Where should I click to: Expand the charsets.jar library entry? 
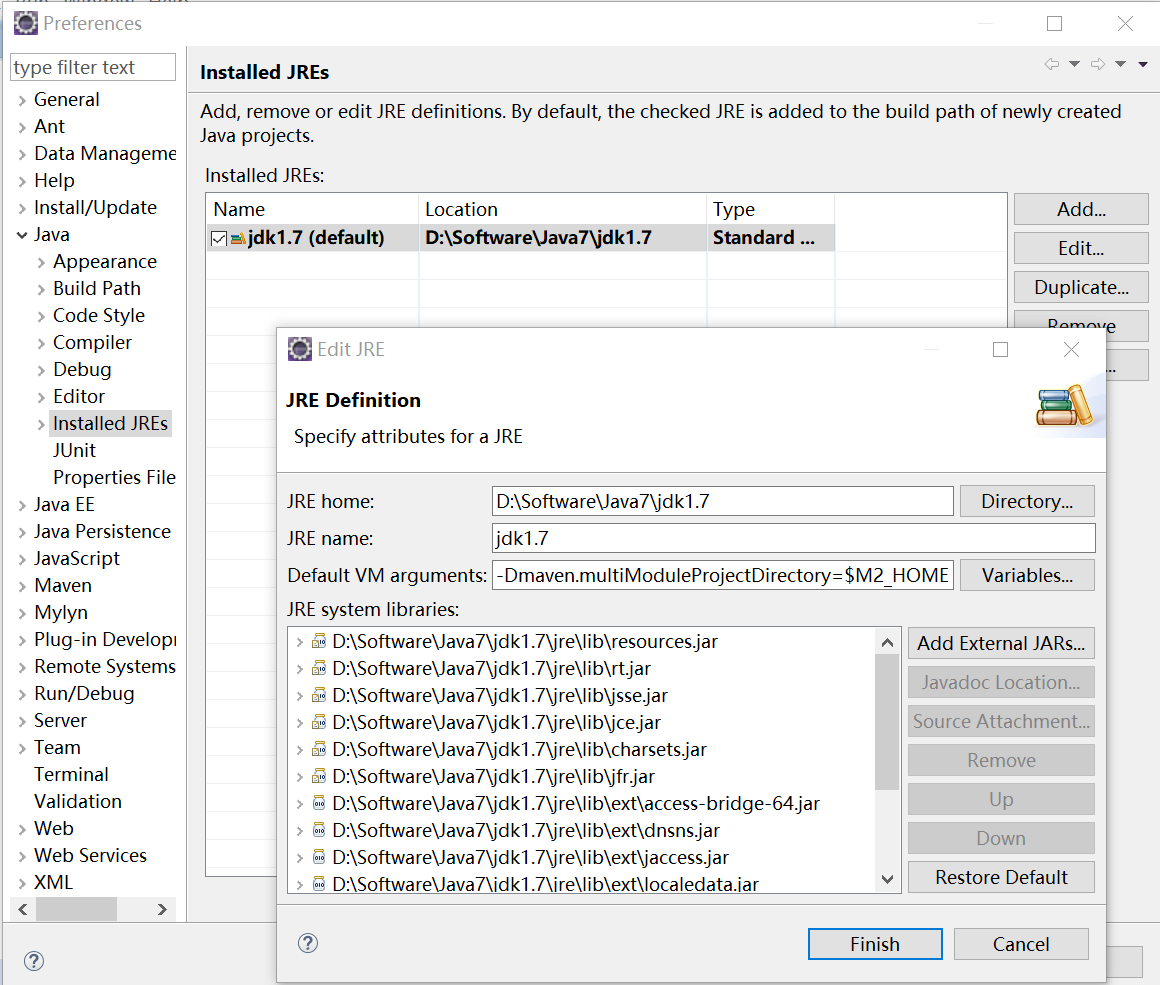pos(299,750)
